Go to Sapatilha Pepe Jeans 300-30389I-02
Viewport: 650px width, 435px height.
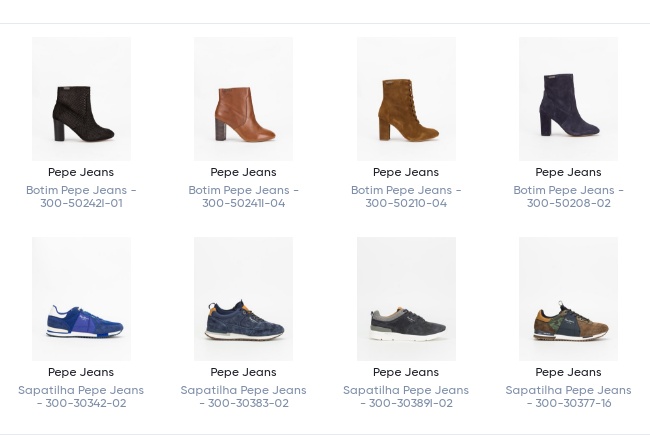click(406, 396)
